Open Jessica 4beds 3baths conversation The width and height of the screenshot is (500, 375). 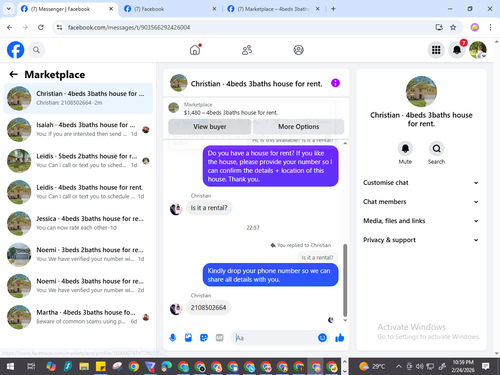(78, 223)
